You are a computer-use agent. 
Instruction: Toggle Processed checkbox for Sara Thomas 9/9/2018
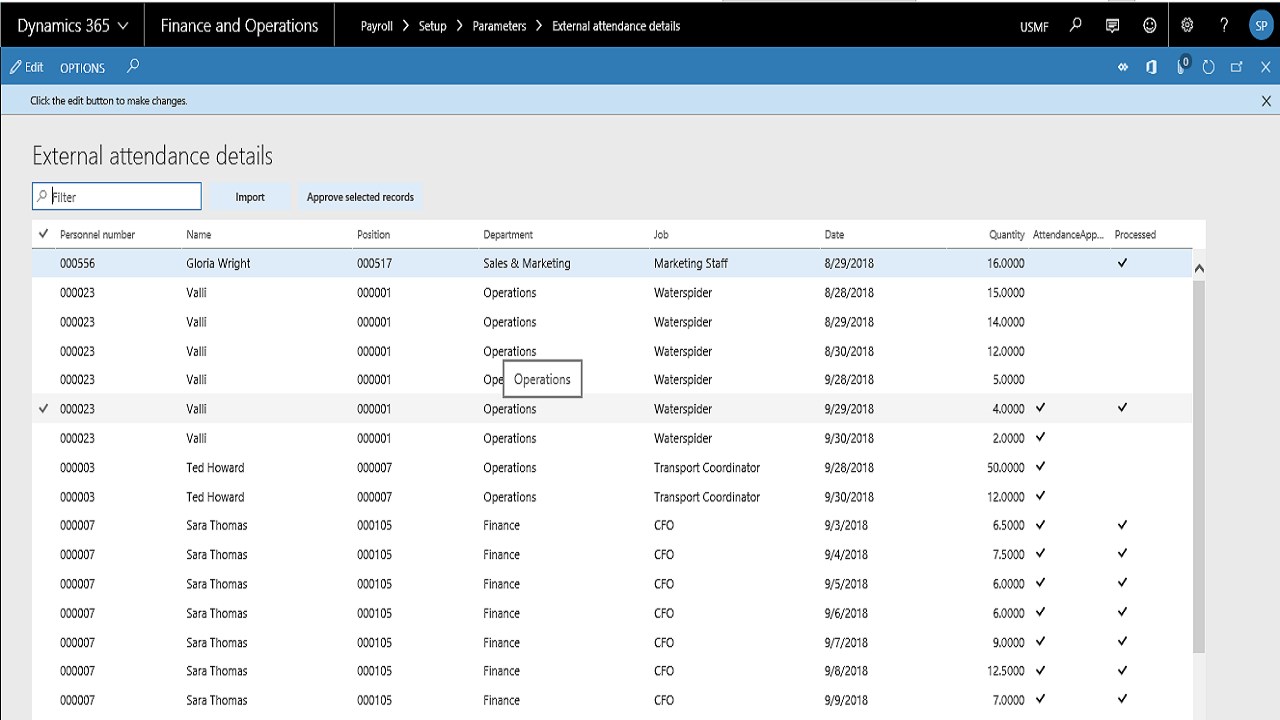tap(1122, 699)
